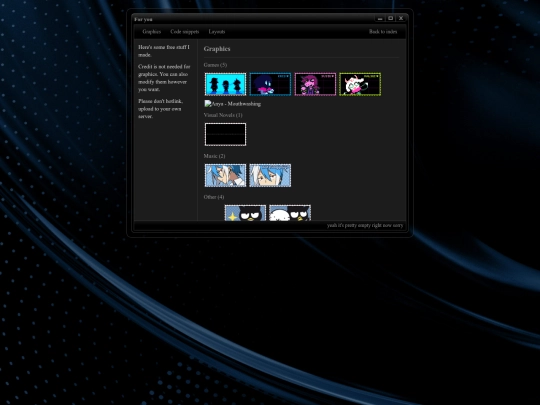Switch to the Code snippets tab
The height and width of the screenshot is (405, 540).
click(x=185, y=32)
